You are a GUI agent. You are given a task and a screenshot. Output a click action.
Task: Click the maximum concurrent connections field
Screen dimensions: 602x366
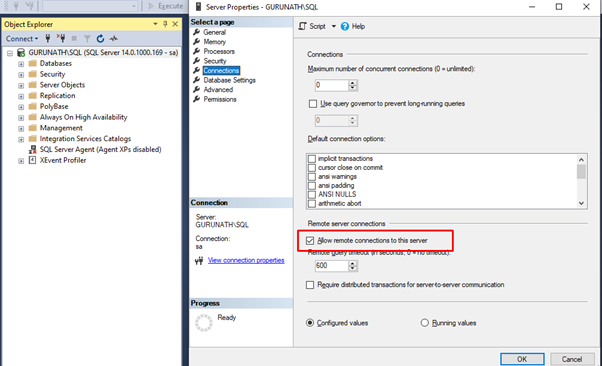point(331,85)
